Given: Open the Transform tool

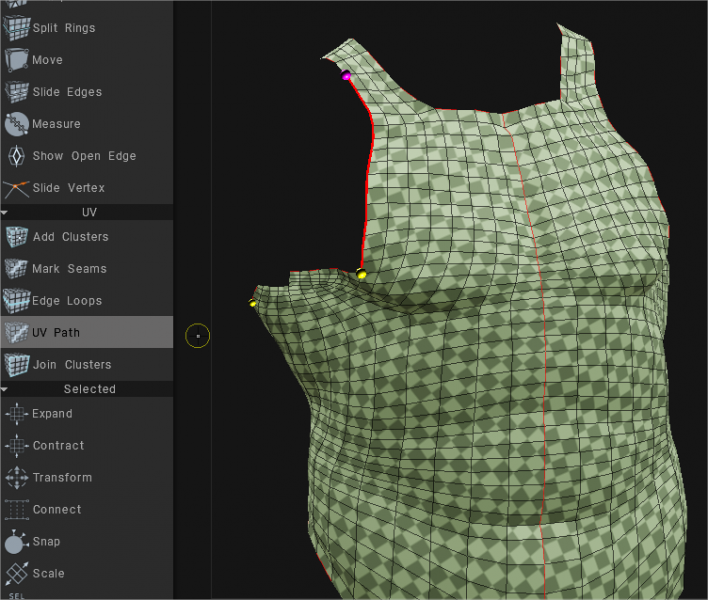Looking at the screenshot, I should point(16,478).
